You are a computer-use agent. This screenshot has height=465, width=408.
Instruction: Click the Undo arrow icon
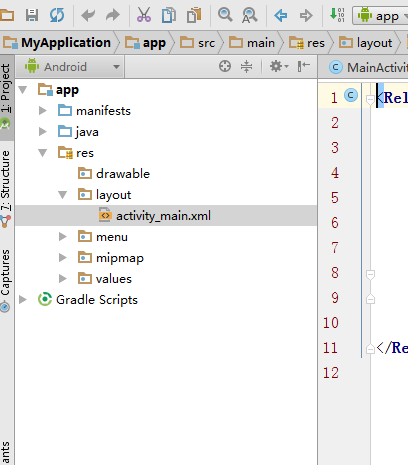click(x=88, y=15)
